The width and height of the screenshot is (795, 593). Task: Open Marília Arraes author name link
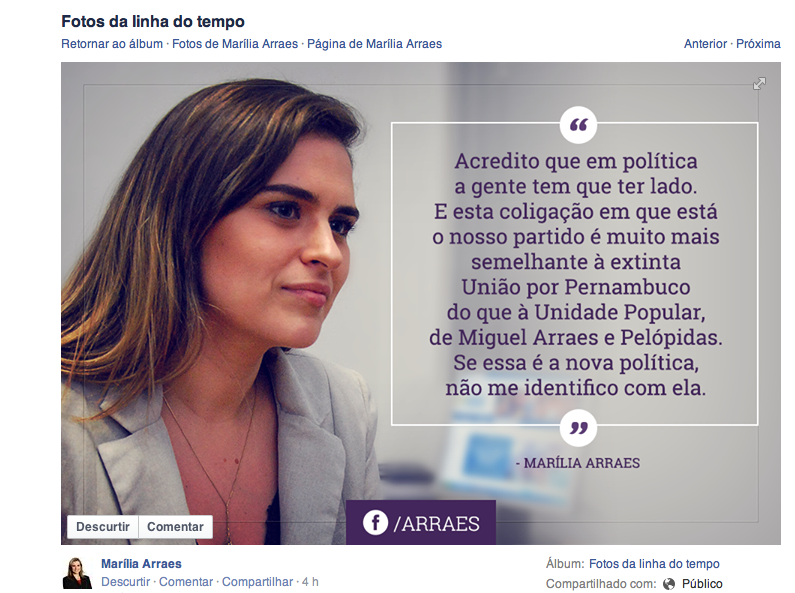tap(141, 564)
